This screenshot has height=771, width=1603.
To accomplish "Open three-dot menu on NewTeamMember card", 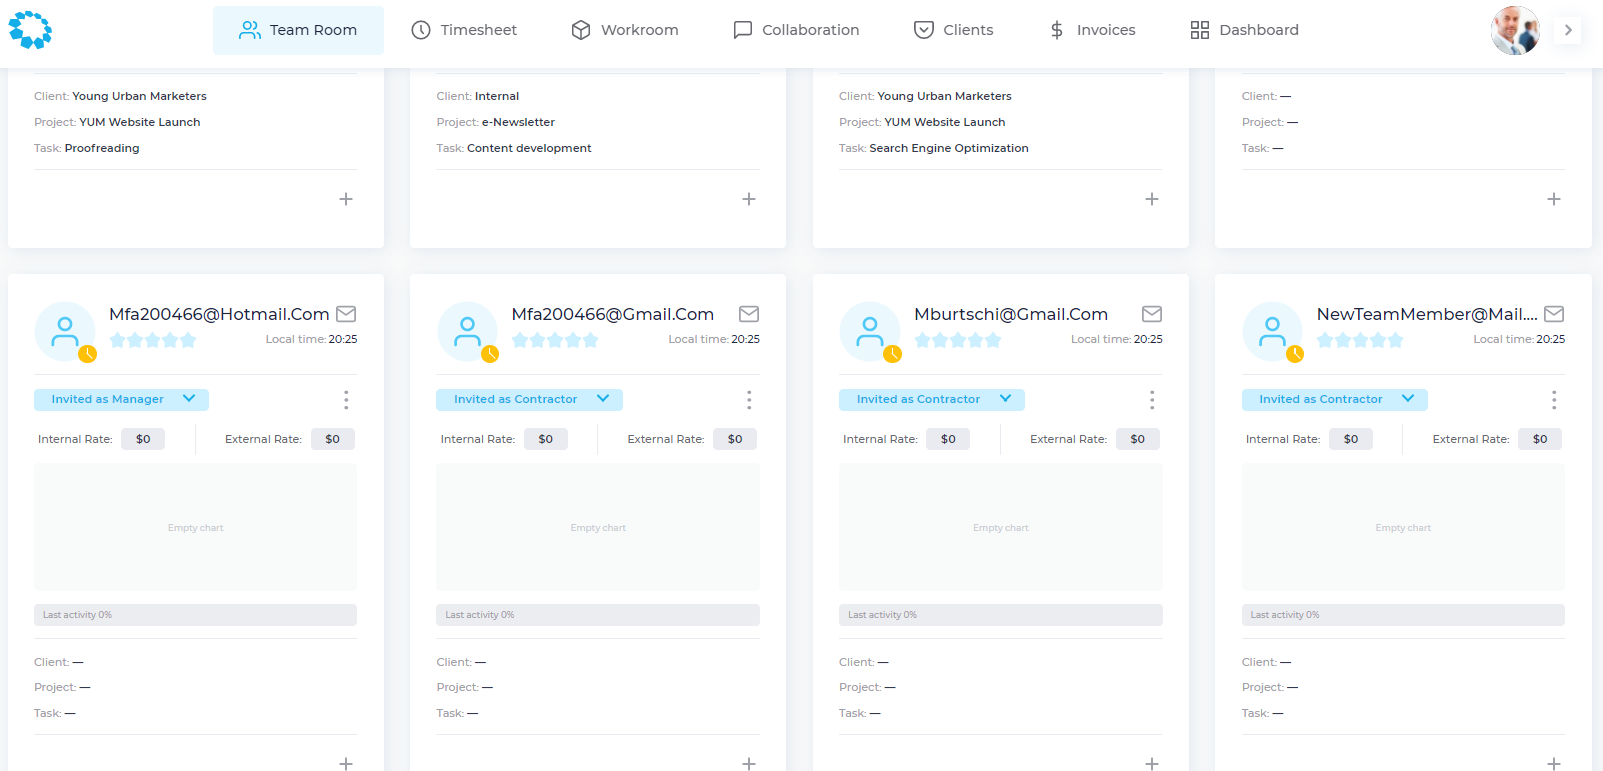I will coord(1554,400).
